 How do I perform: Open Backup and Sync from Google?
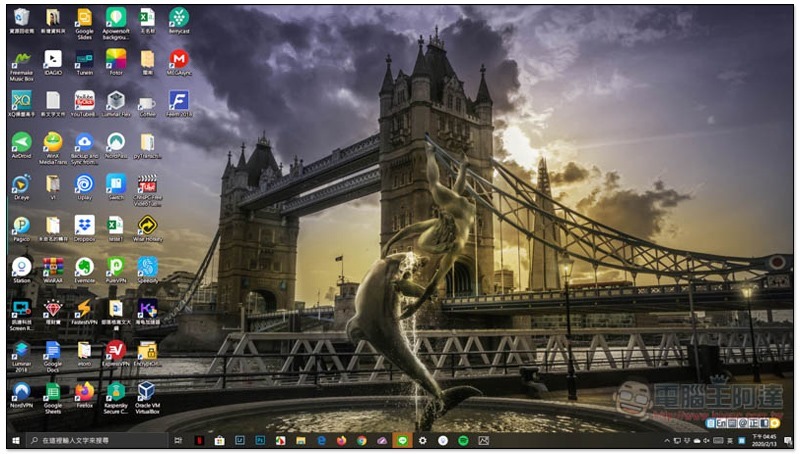(x=84, y=148)
